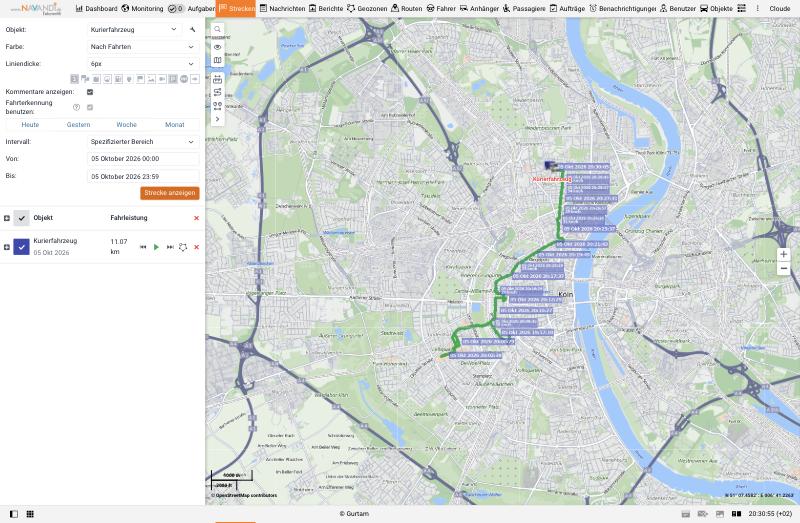The width and height of the screenshot is (800, 523).
Task: Toggle the light bulb marker icon in options row
Action: click(129, 79)
